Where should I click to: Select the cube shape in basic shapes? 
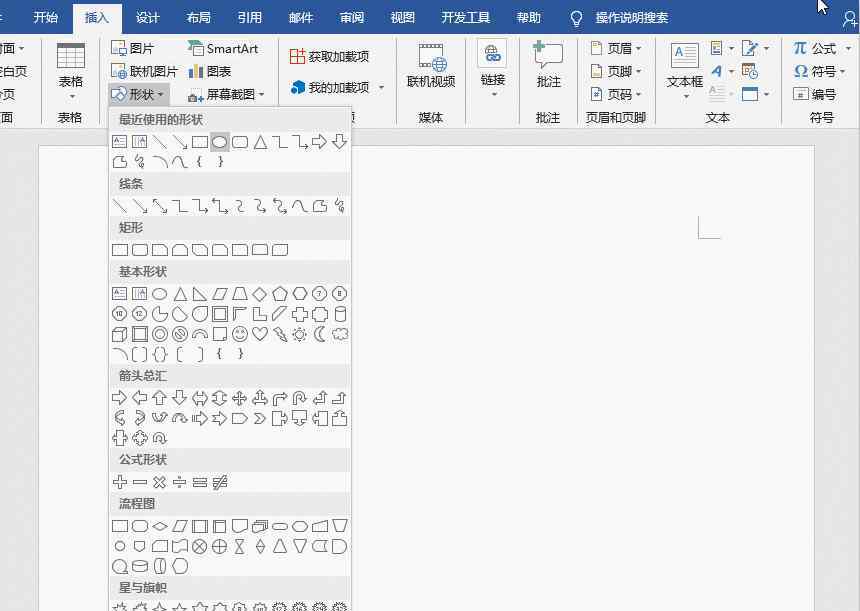(x=120, y=333)
